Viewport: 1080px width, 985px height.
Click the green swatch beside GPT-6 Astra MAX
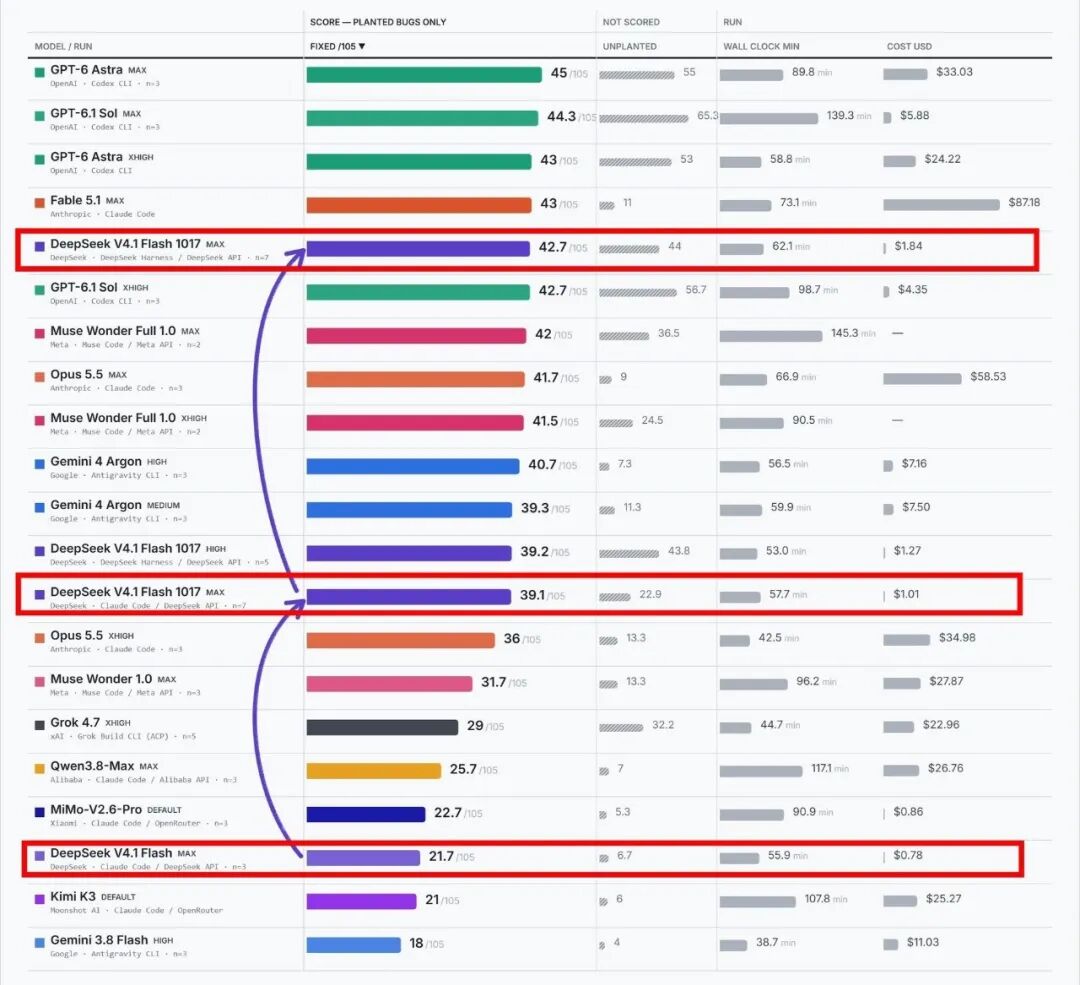pyautogui.click(x=40, y=72)
